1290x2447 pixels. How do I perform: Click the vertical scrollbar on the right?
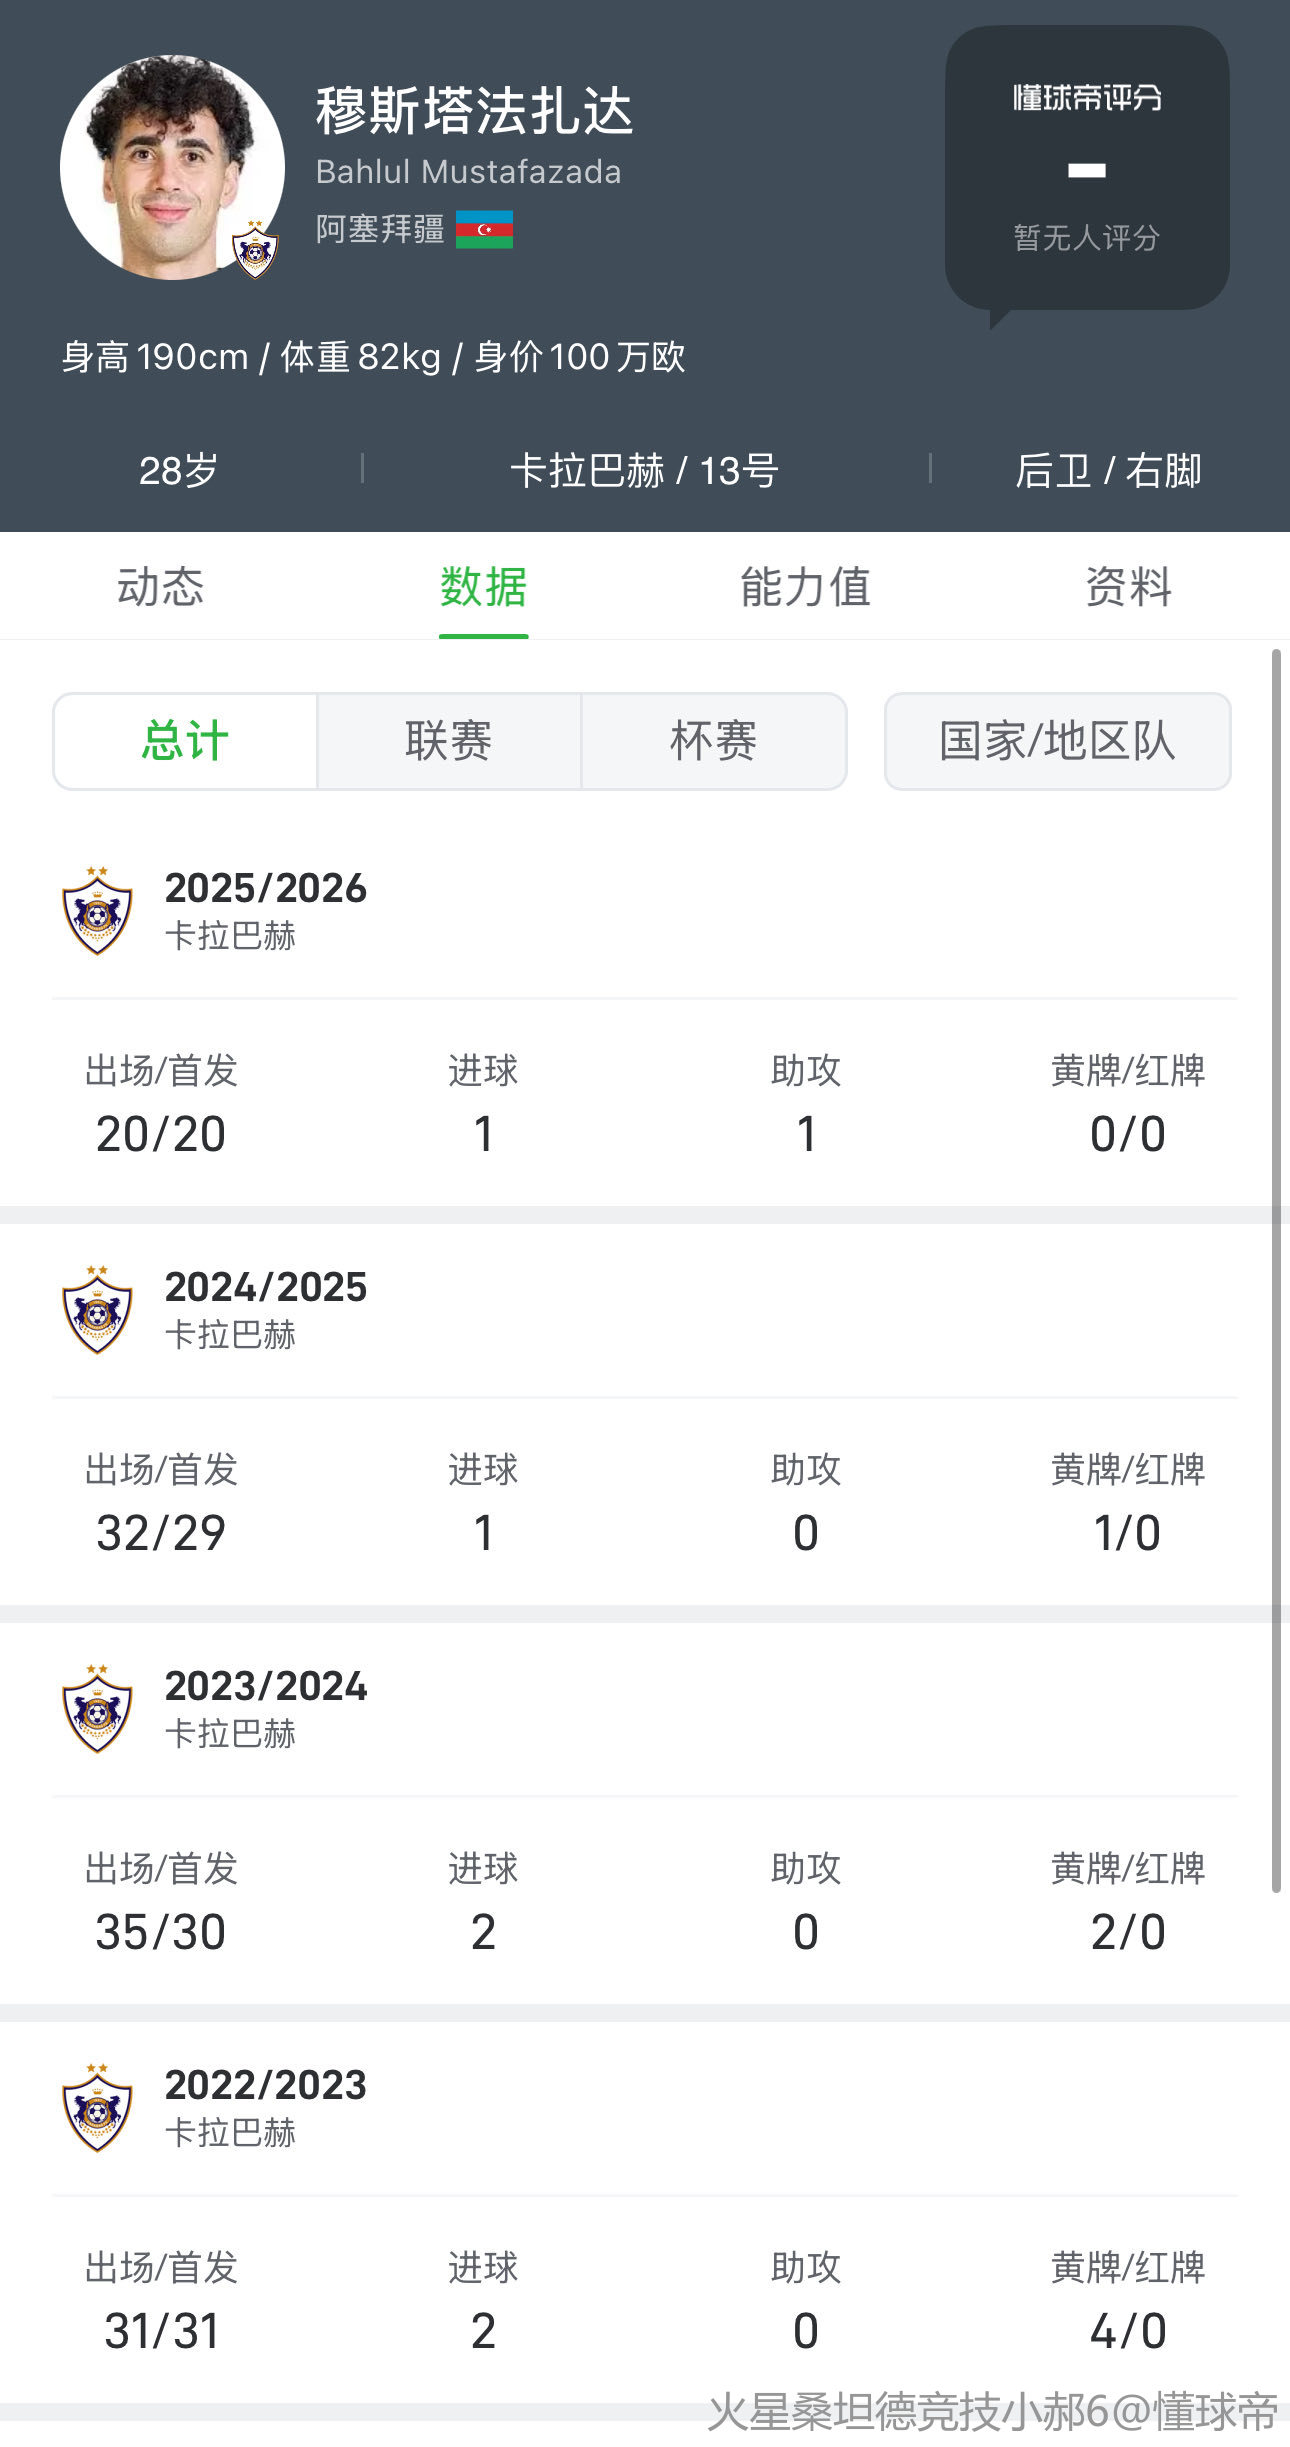pos(1276,1270)
